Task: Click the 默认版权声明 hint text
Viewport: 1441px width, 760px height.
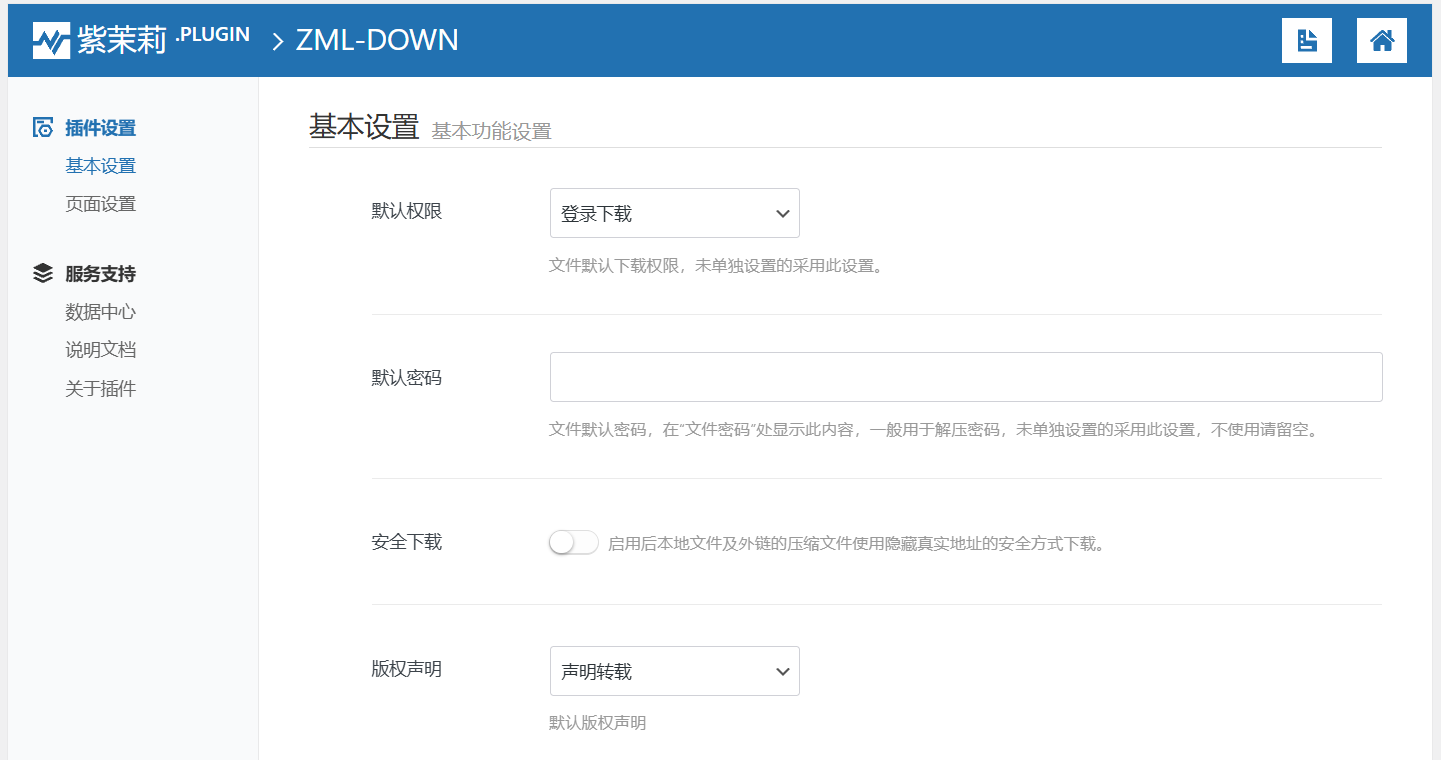Action: pyautogui.click(x=598, y=723)
